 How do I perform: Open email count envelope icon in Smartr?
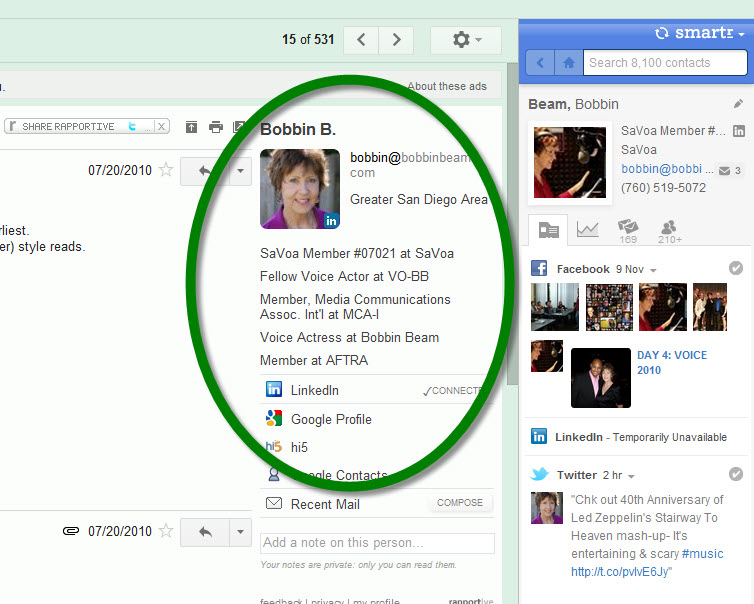[724, 170]
